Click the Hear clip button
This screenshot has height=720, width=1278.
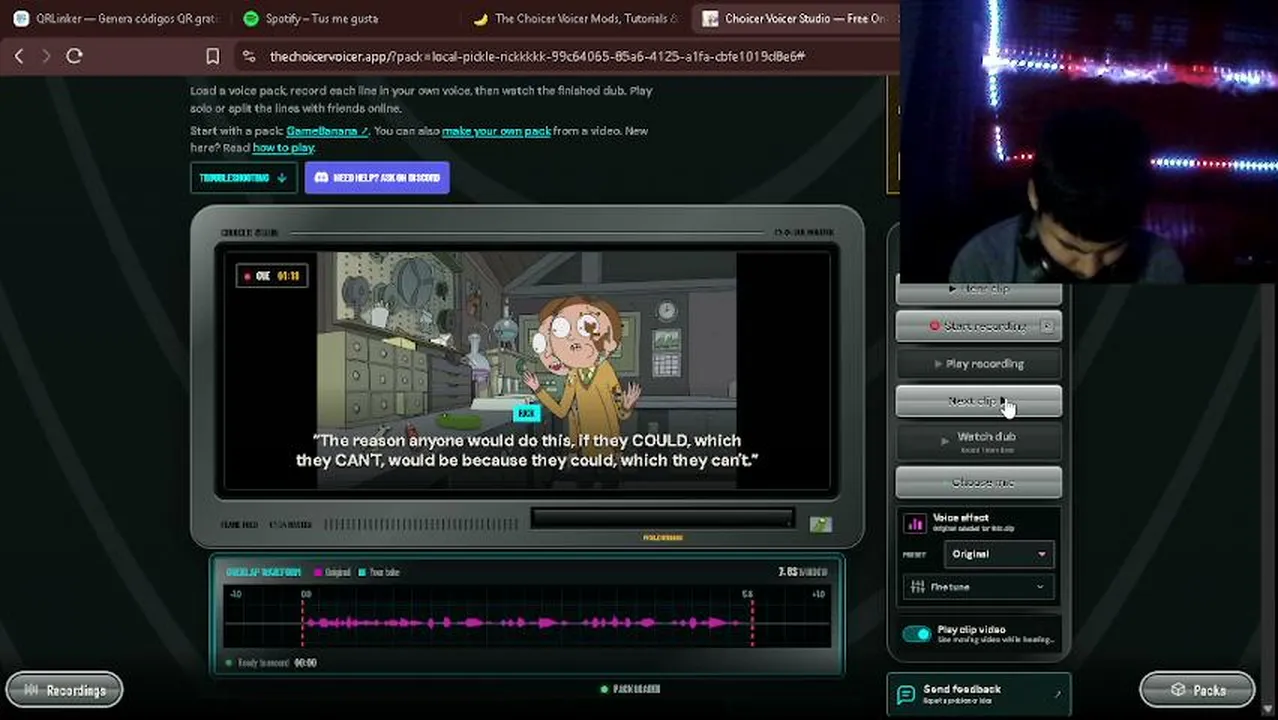click(x=978, y=290)
